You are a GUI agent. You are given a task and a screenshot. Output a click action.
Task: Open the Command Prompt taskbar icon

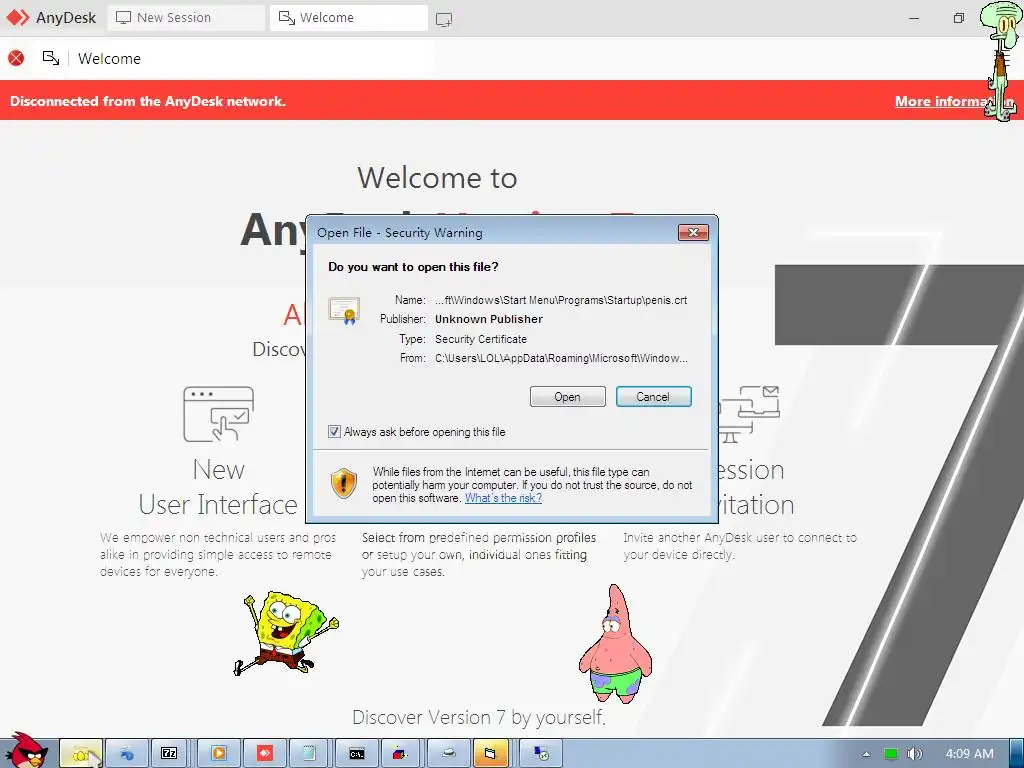point(357,754)
